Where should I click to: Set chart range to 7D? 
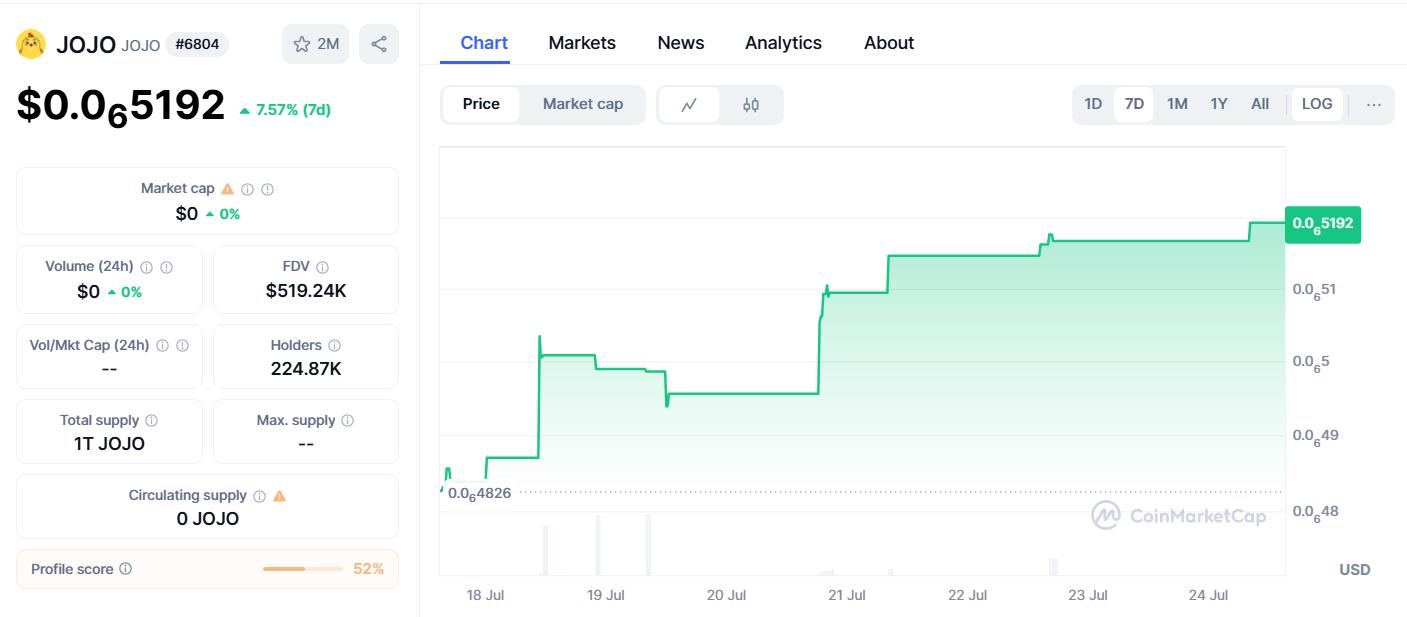(x=1134, y=105)
